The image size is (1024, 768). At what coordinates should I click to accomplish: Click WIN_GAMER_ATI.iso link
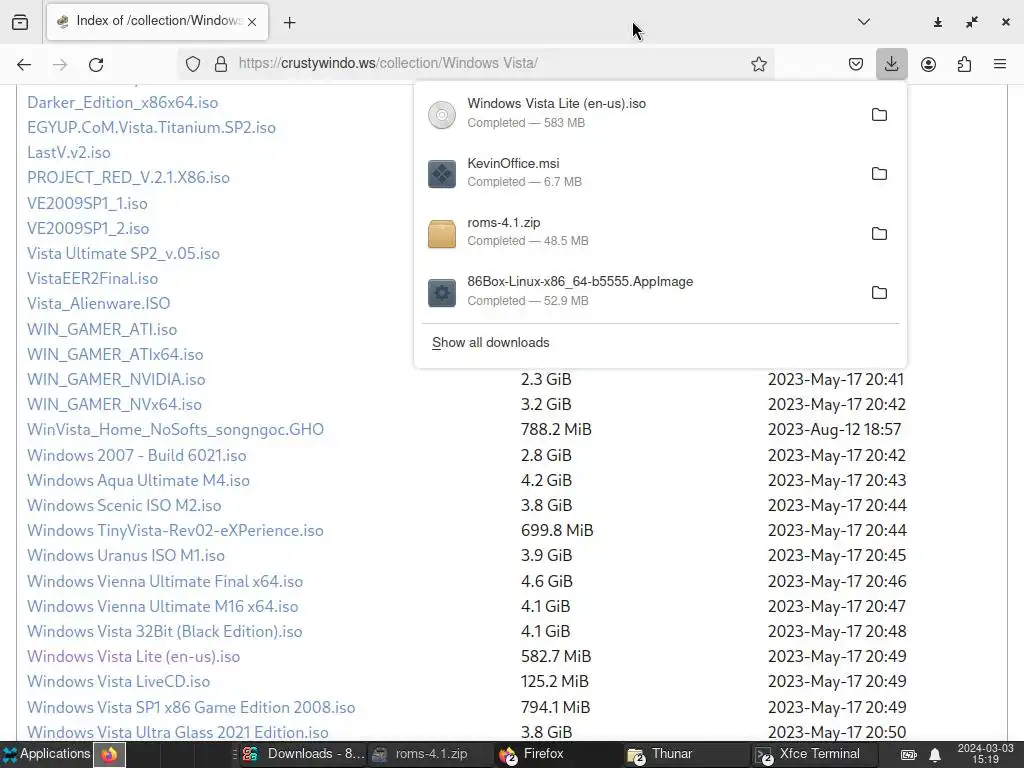[102, 330]
